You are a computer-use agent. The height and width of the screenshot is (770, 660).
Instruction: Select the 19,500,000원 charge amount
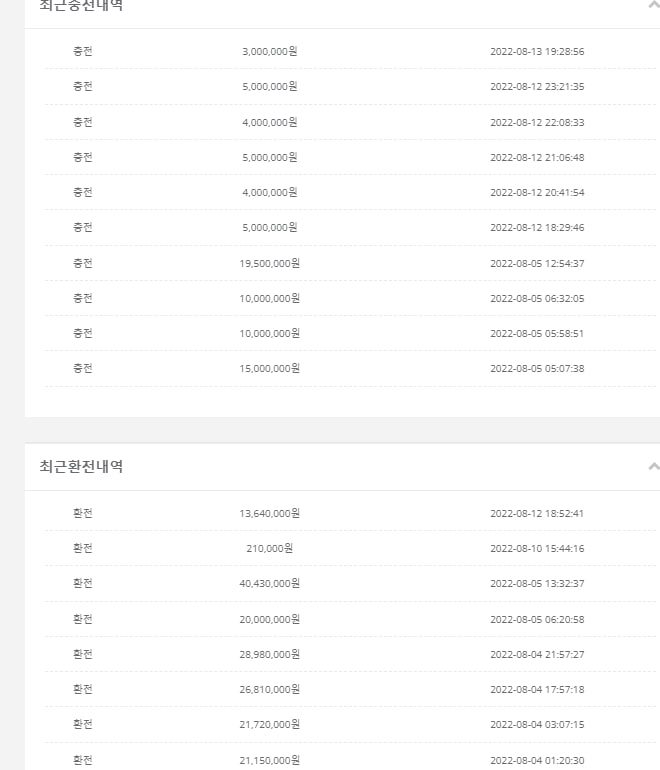[x=270, y=263]
